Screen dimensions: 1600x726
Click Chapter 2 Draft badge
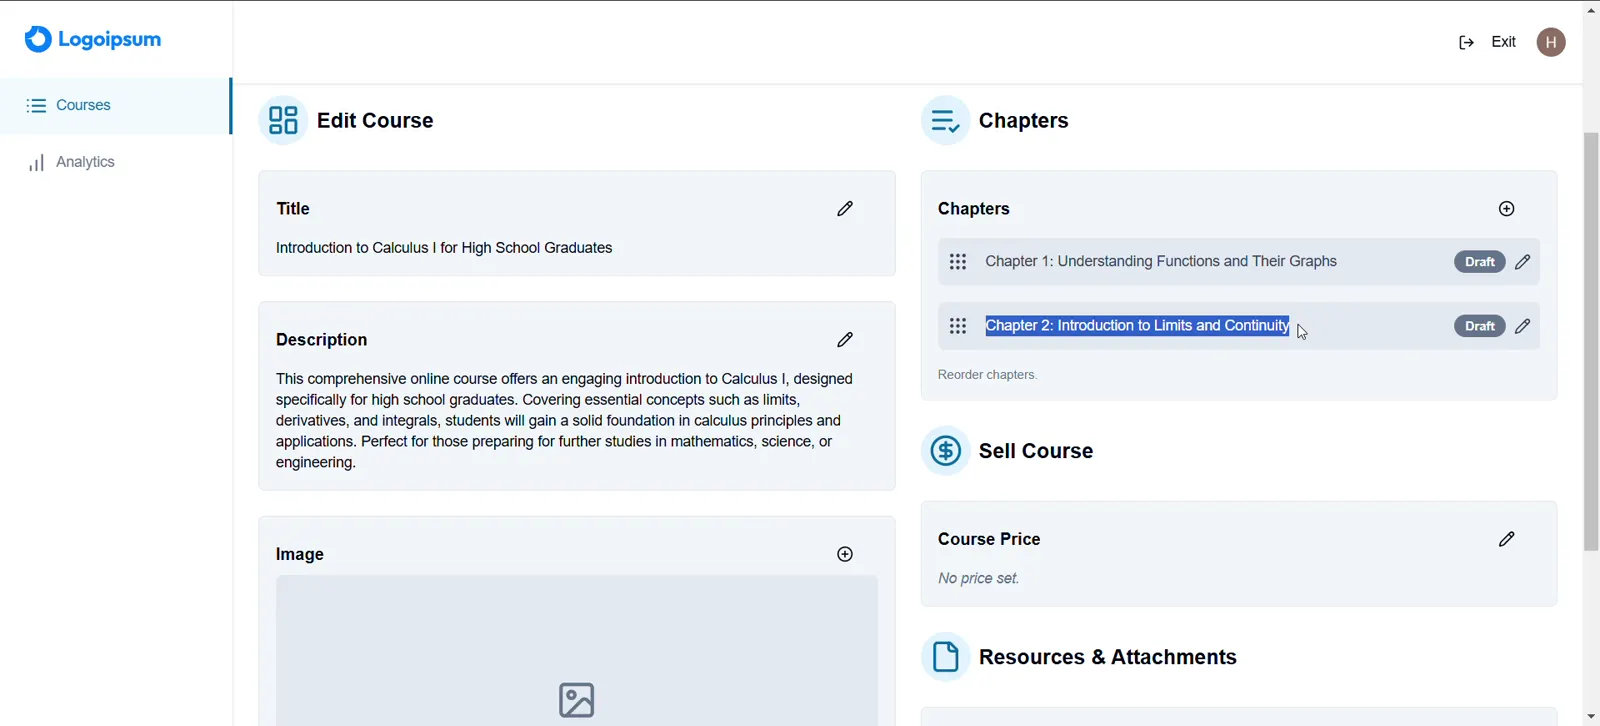[x=1480, y=326]
